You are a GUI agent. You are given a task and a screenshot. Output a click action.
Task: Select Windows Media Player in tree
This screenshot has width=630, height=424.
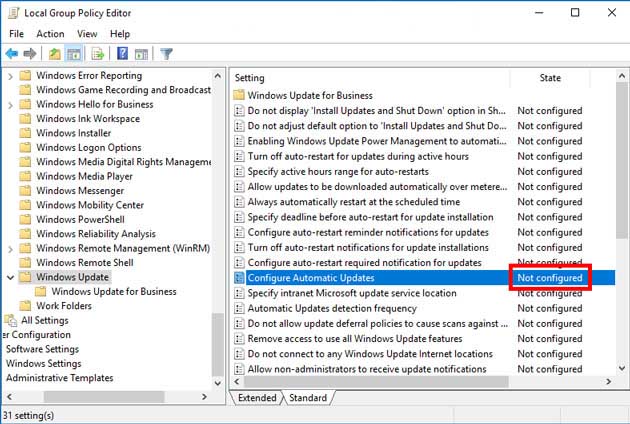point(84,176)
